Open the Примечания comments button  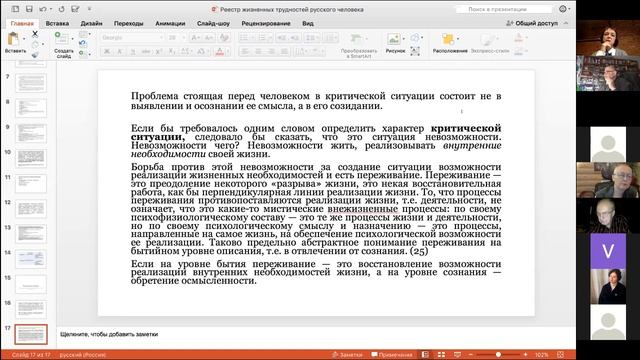[x=392, y=355]
